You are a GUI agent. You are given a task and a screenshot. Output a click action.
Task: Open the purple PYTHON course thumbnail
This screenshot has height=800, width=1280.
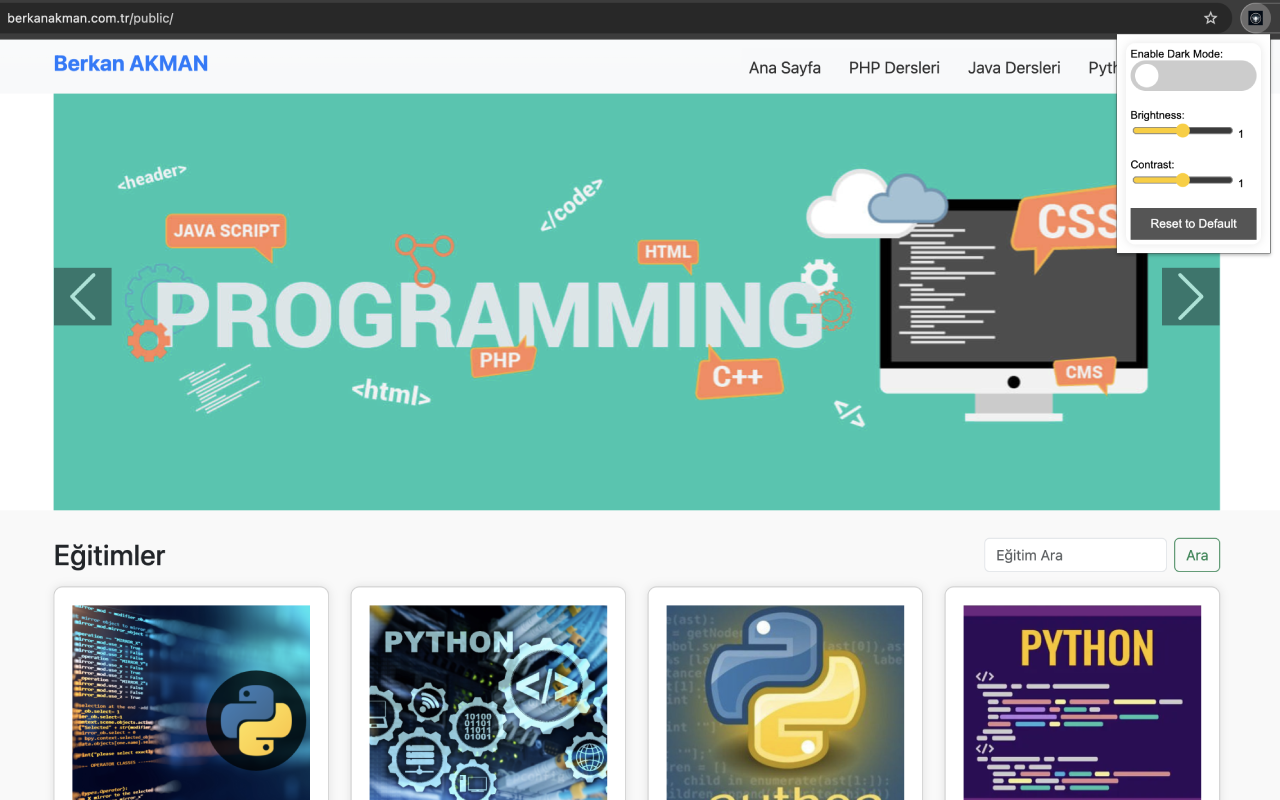point(1082,702)
